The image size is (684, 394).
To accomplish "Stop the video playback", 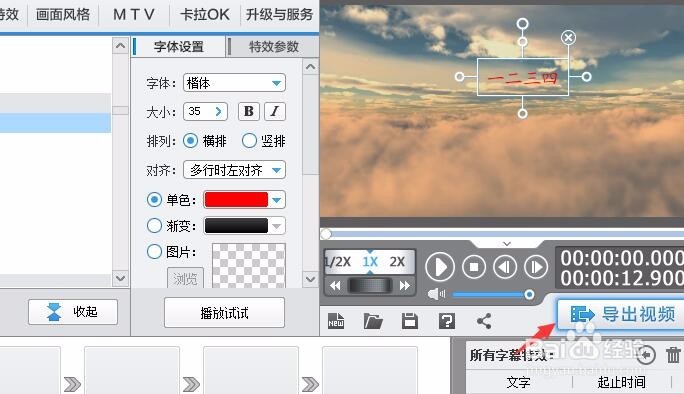I will [x=474, y=267].
